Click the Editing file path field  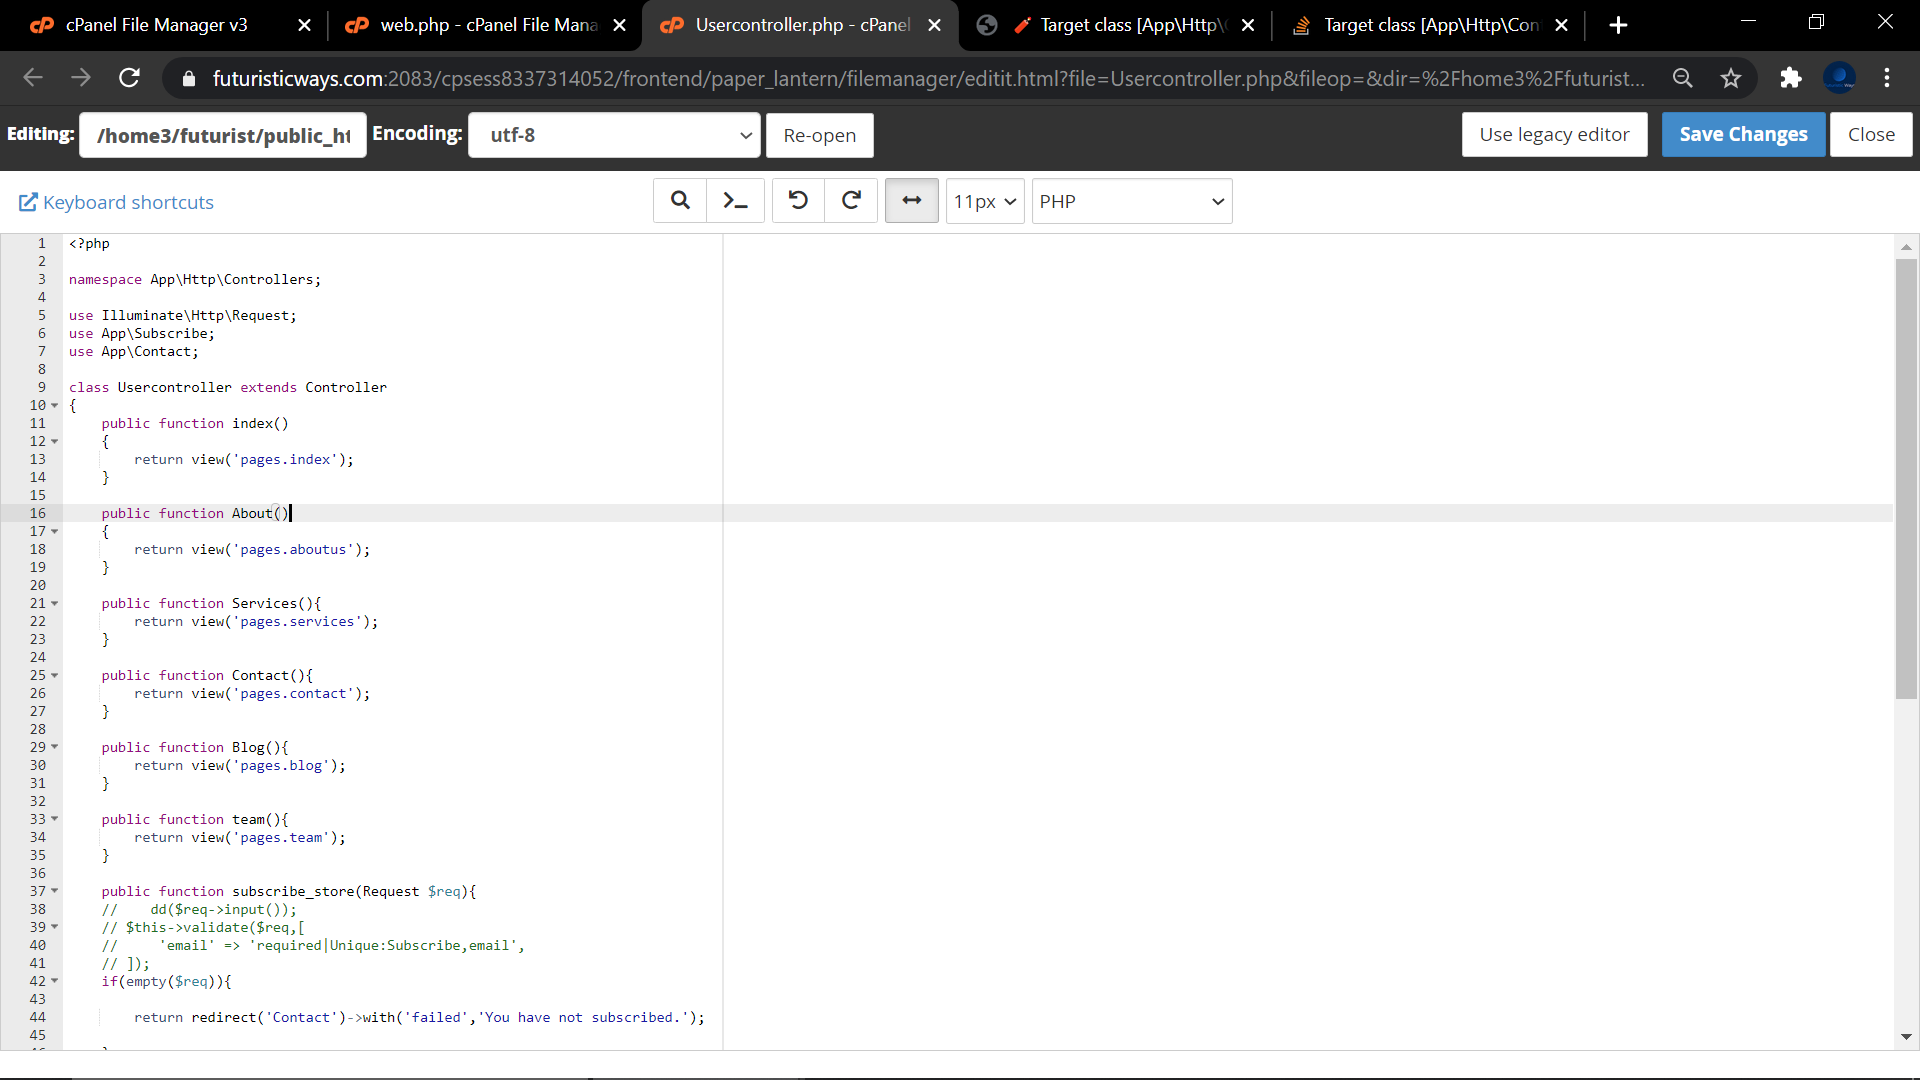[223, 135]
